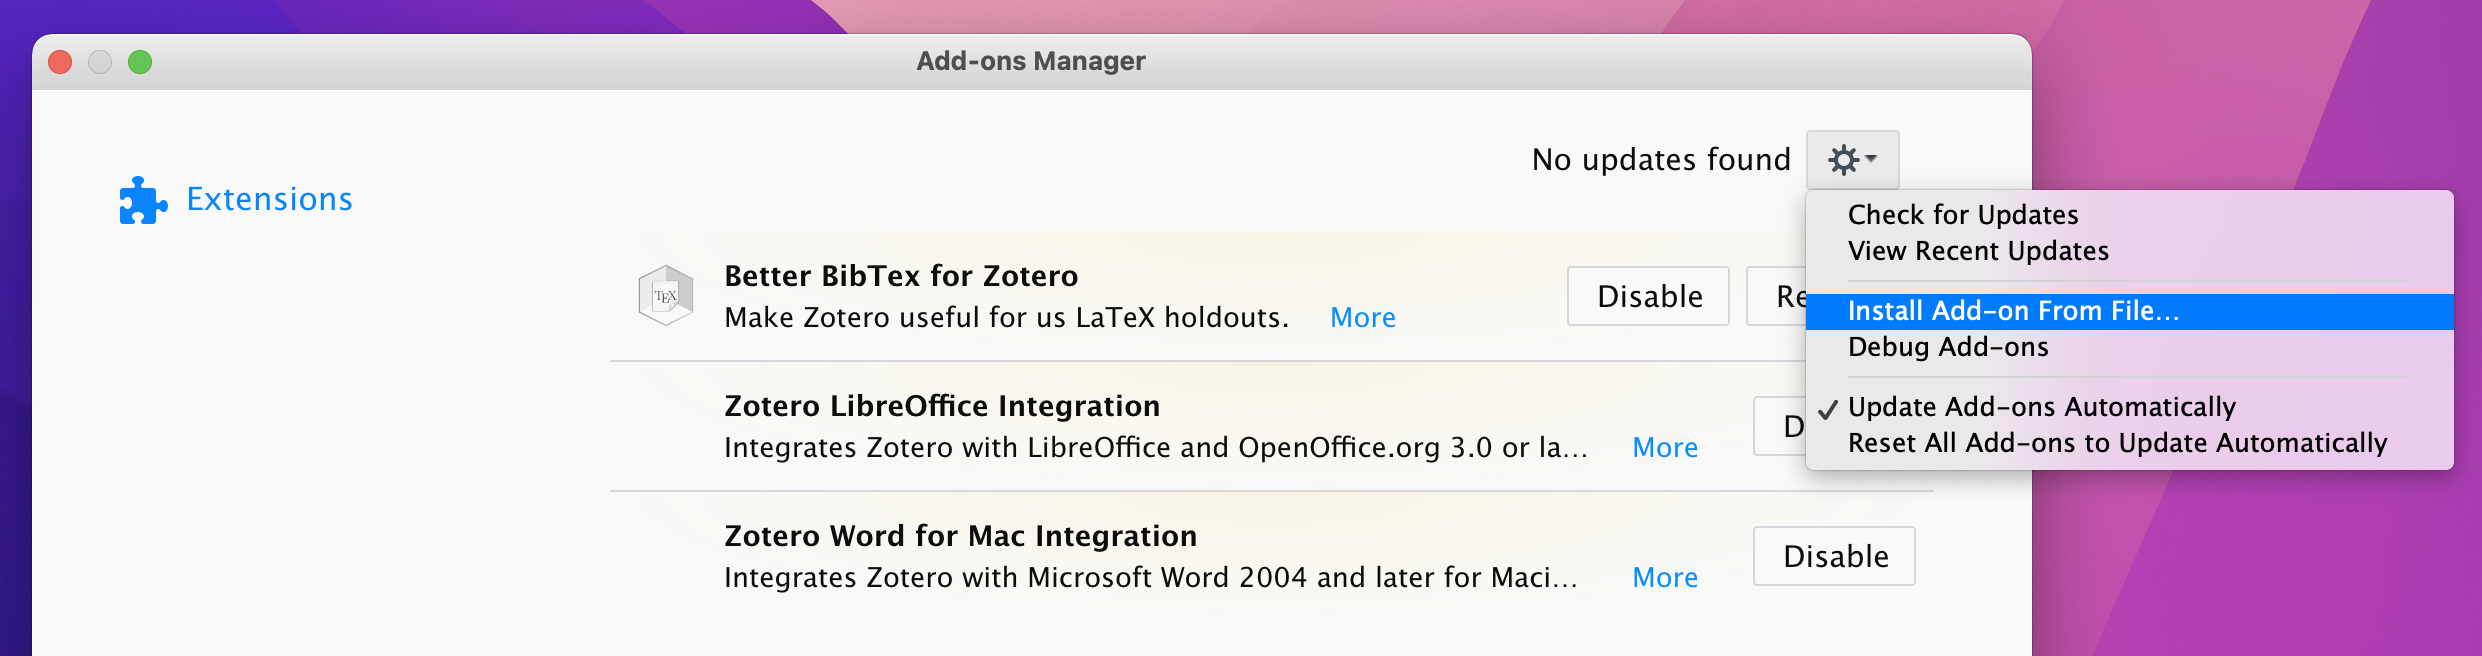Open the gear tools dropdown button
Screen dimensions: 2482x656
(x=1851, y=160)
